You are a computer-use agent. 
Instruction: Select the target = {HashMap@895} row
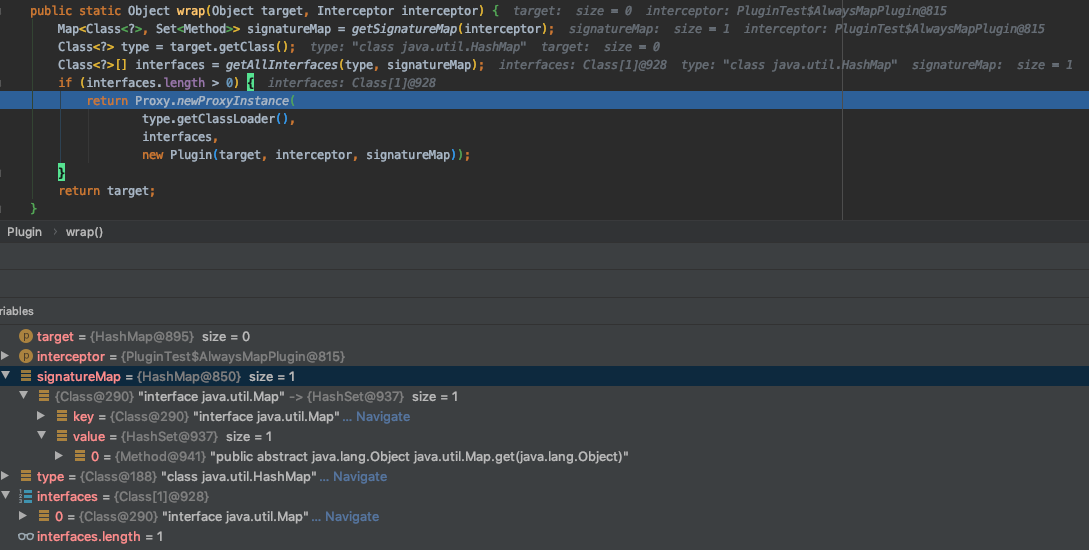pos(544,336)
